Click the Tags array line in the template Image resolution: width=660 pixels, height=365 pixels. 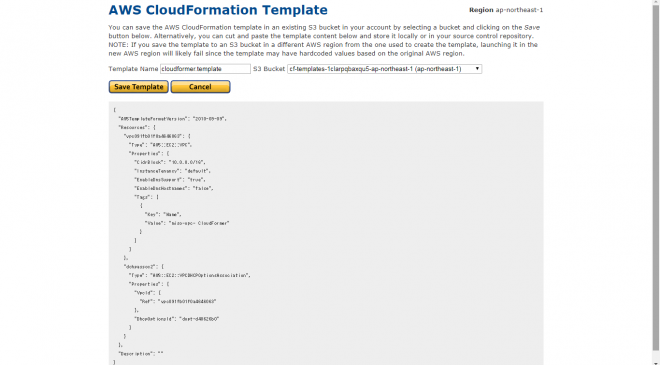coord(146,197)
